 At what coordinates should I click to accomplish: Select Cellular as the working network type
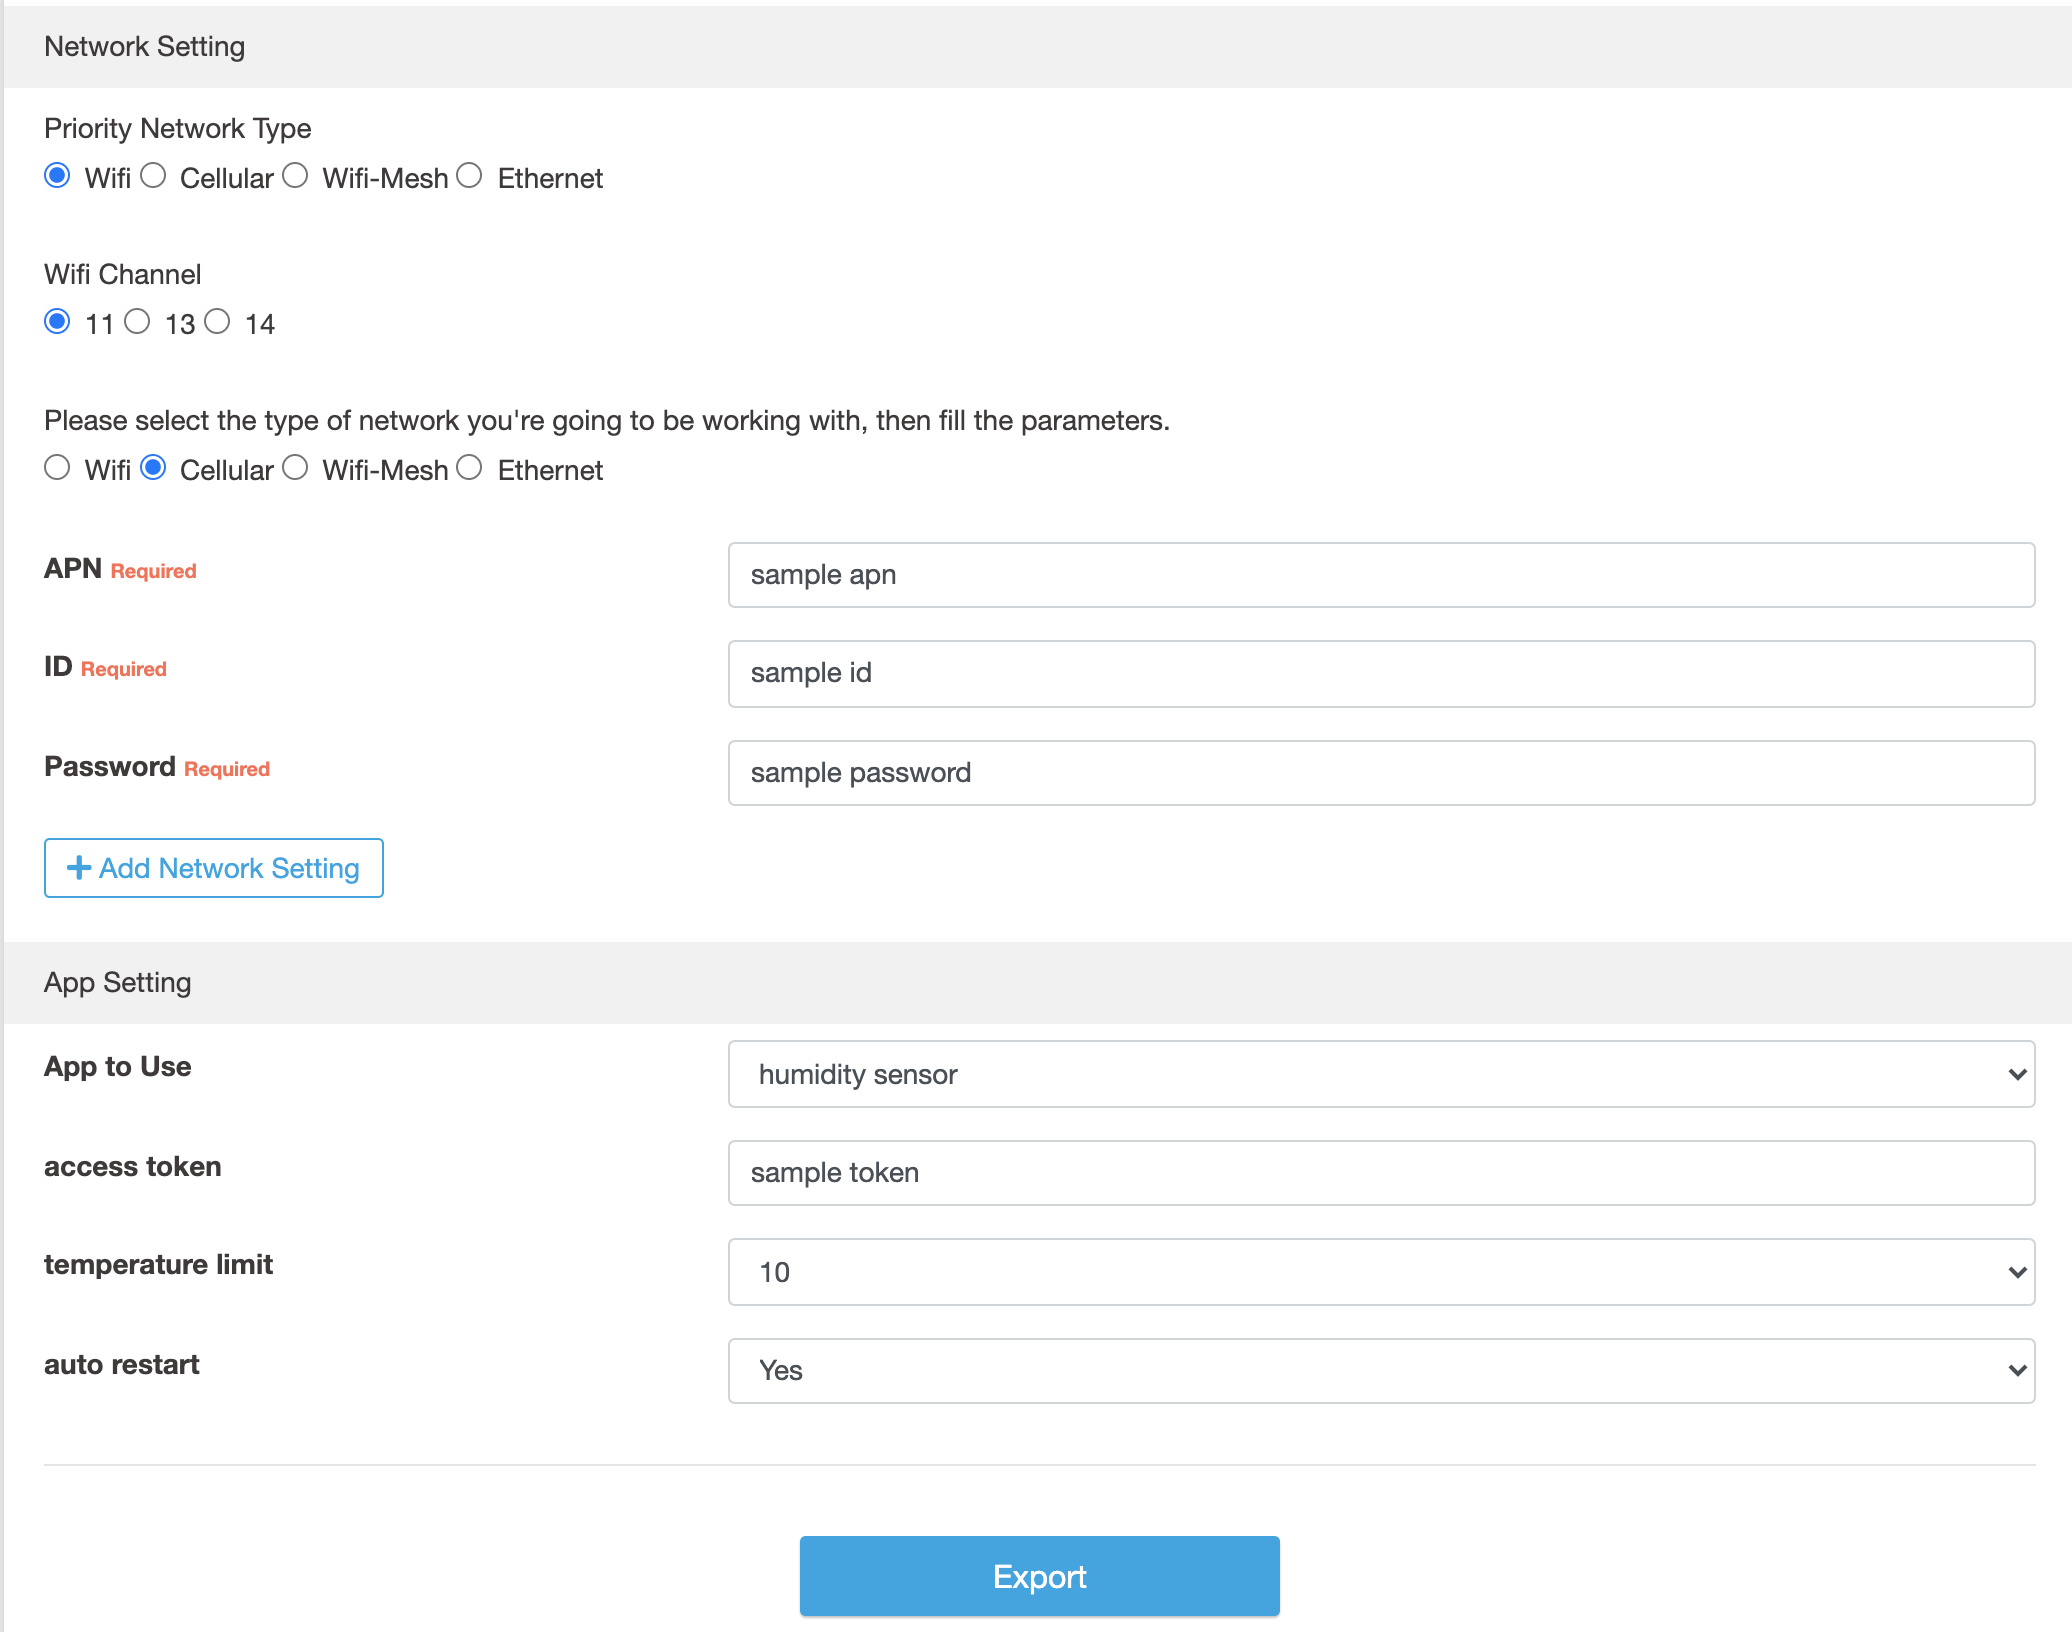point(153,468)
